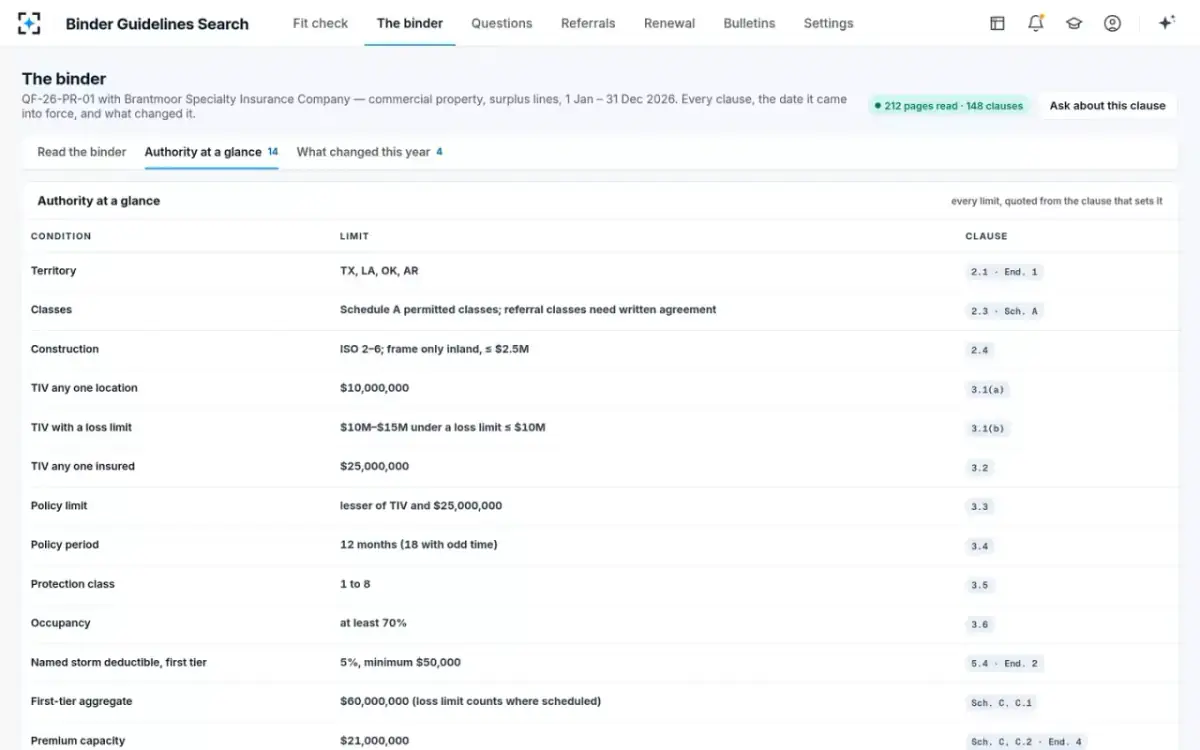Click the Schedule A permitted classes limit text

[x=528, y=310]
